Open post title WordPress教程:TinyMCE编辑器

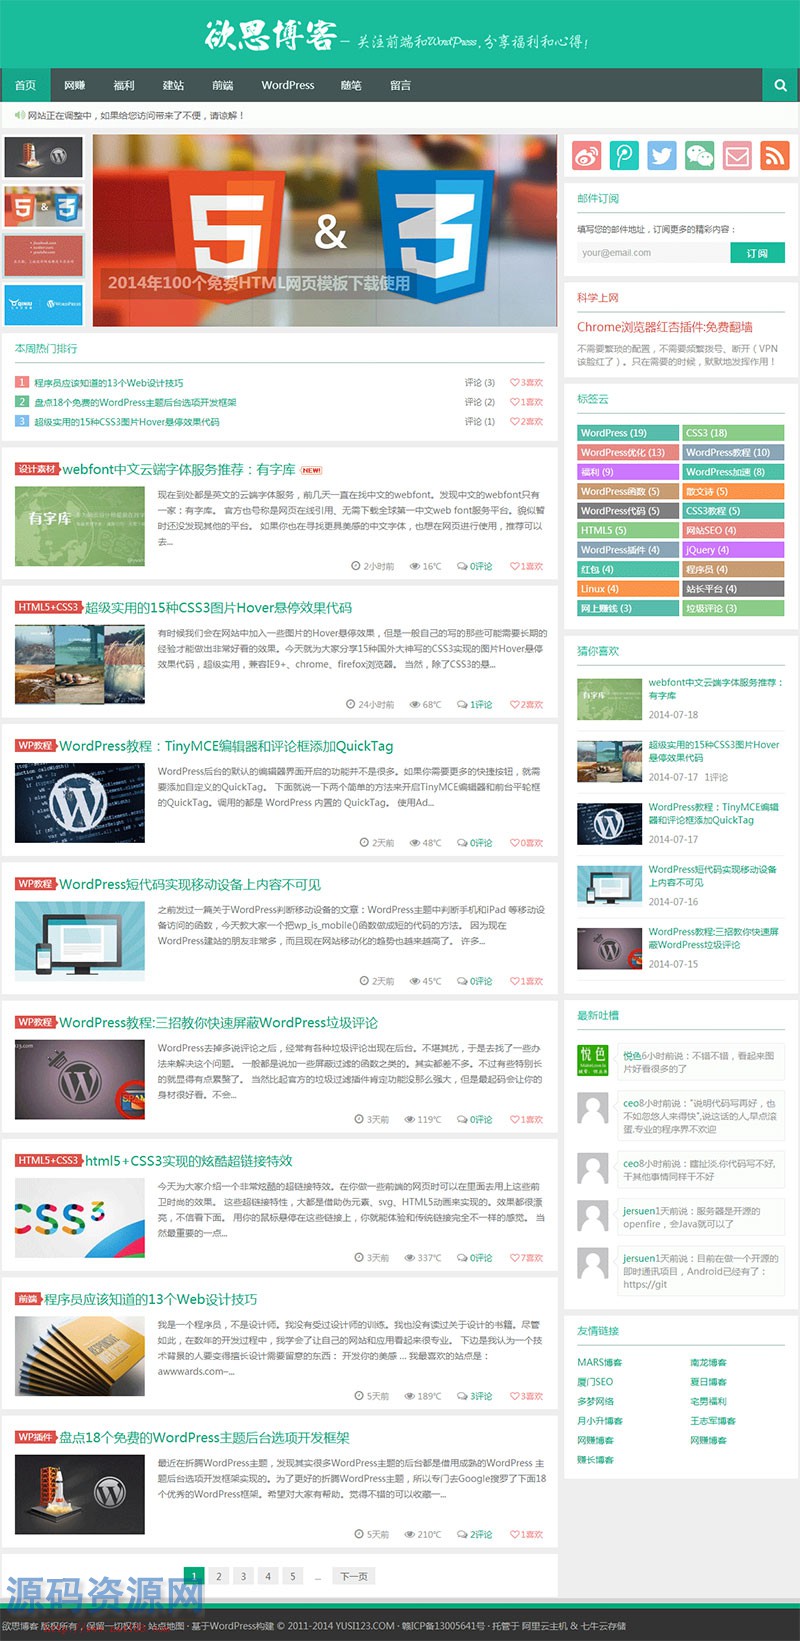[226, 746]
